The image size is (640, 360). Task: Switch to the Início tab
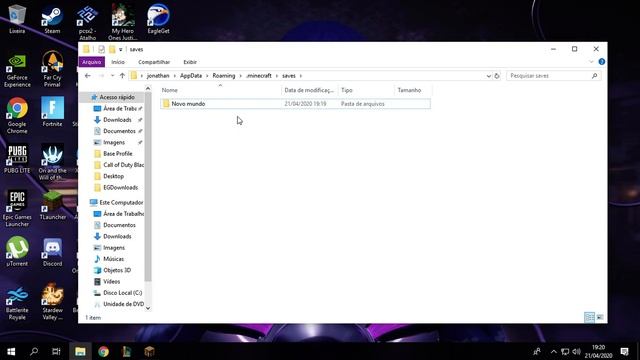(118, 62)
